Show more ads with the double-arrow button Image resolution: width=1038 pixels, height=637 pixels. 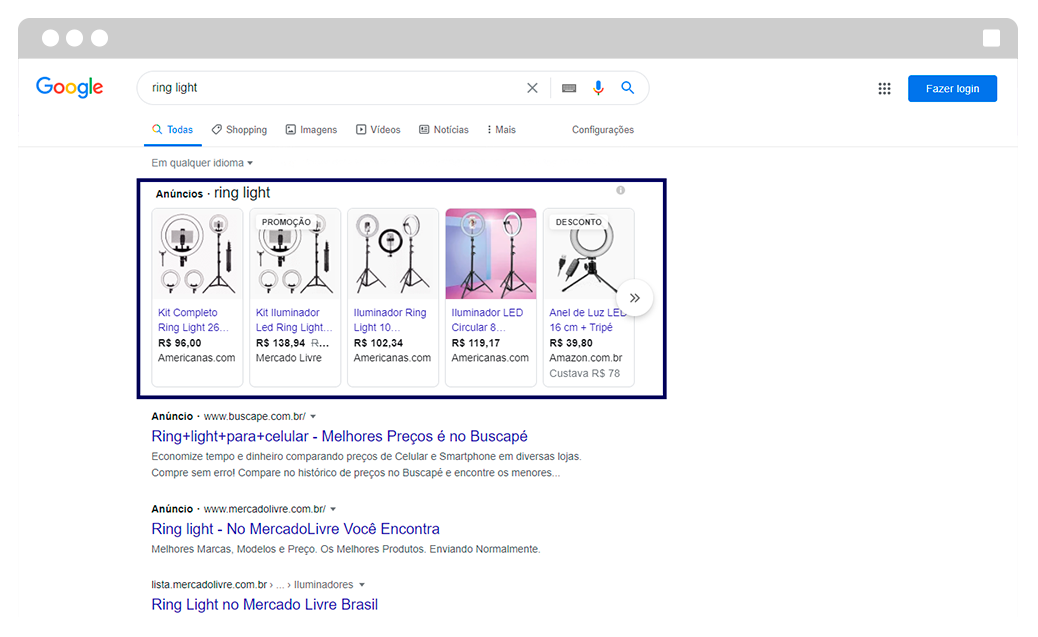tap(635, 298)
